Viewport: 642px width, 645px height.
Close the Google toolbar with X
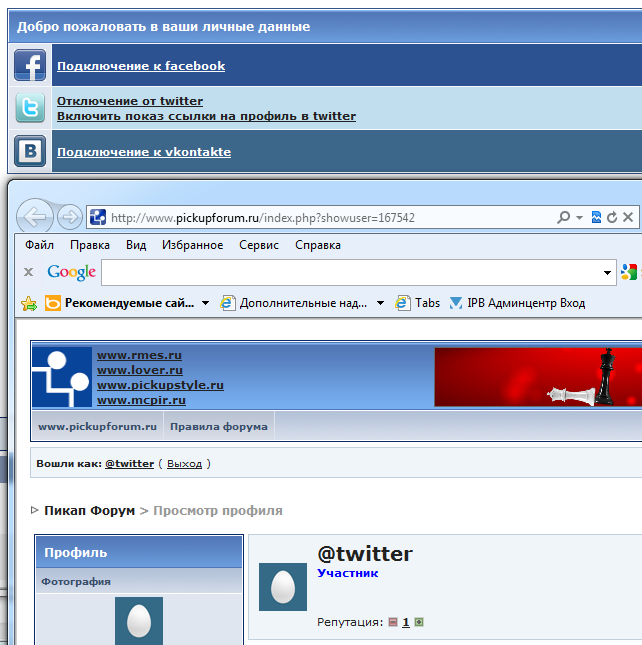(x=29, y=272)
